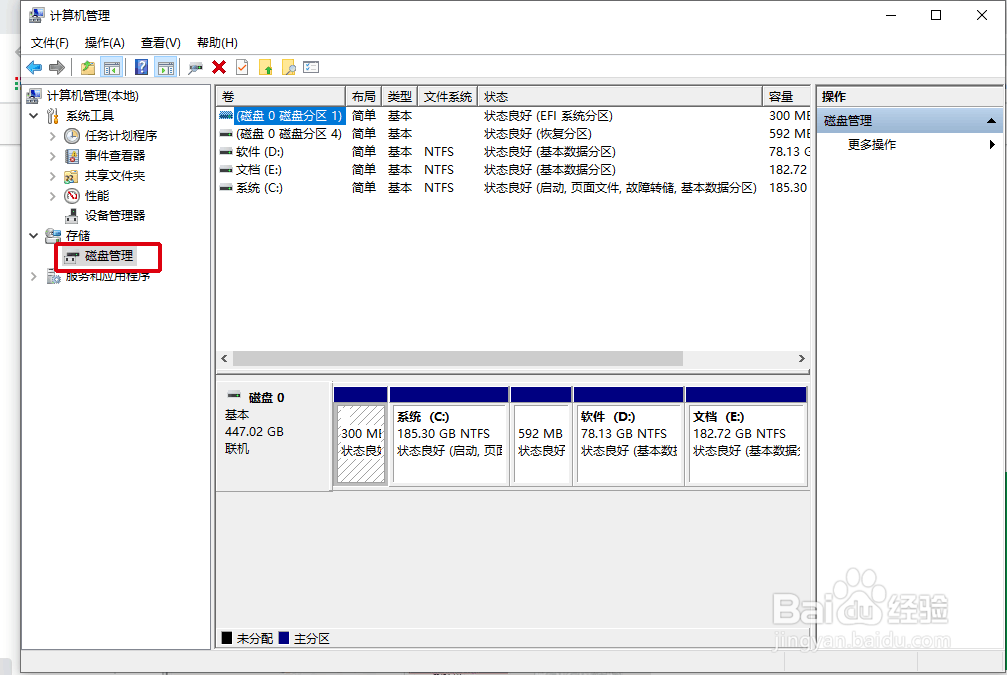Click the 任务计划程序 clock icon

72,136
